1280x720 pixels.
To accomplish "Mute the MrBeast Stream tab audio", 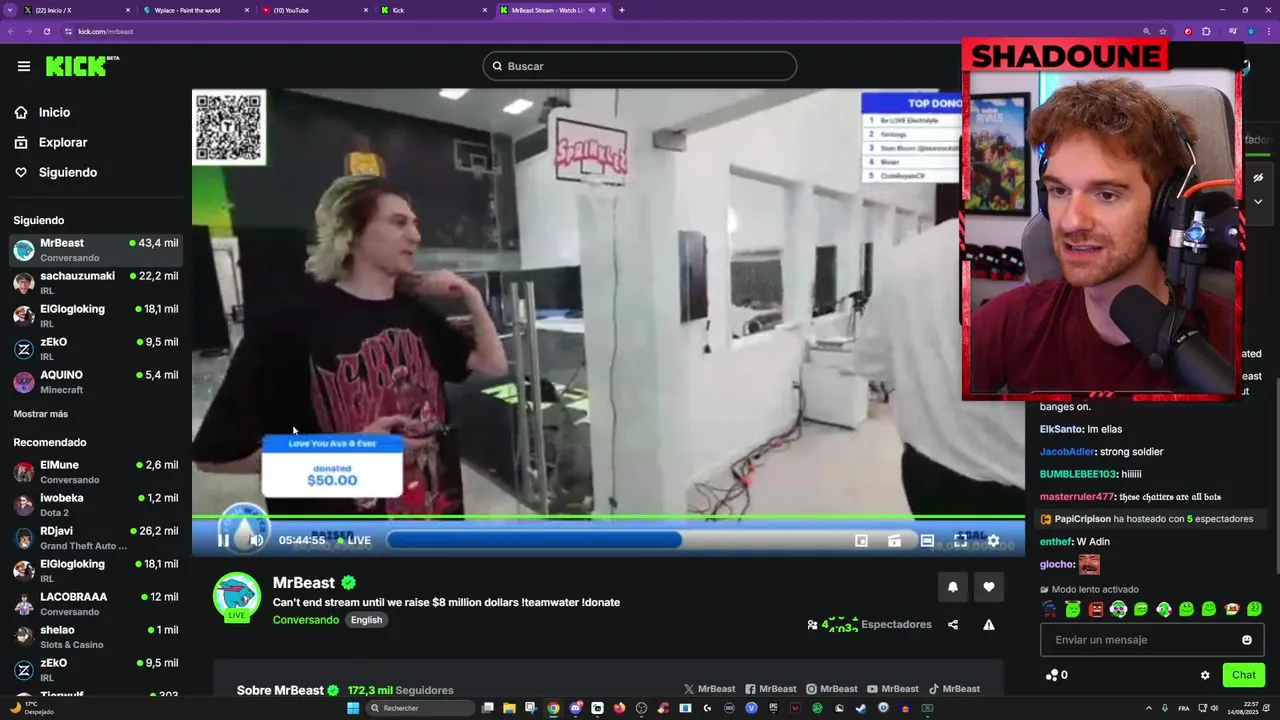I will pyautogui.click(x=592, y=10).
